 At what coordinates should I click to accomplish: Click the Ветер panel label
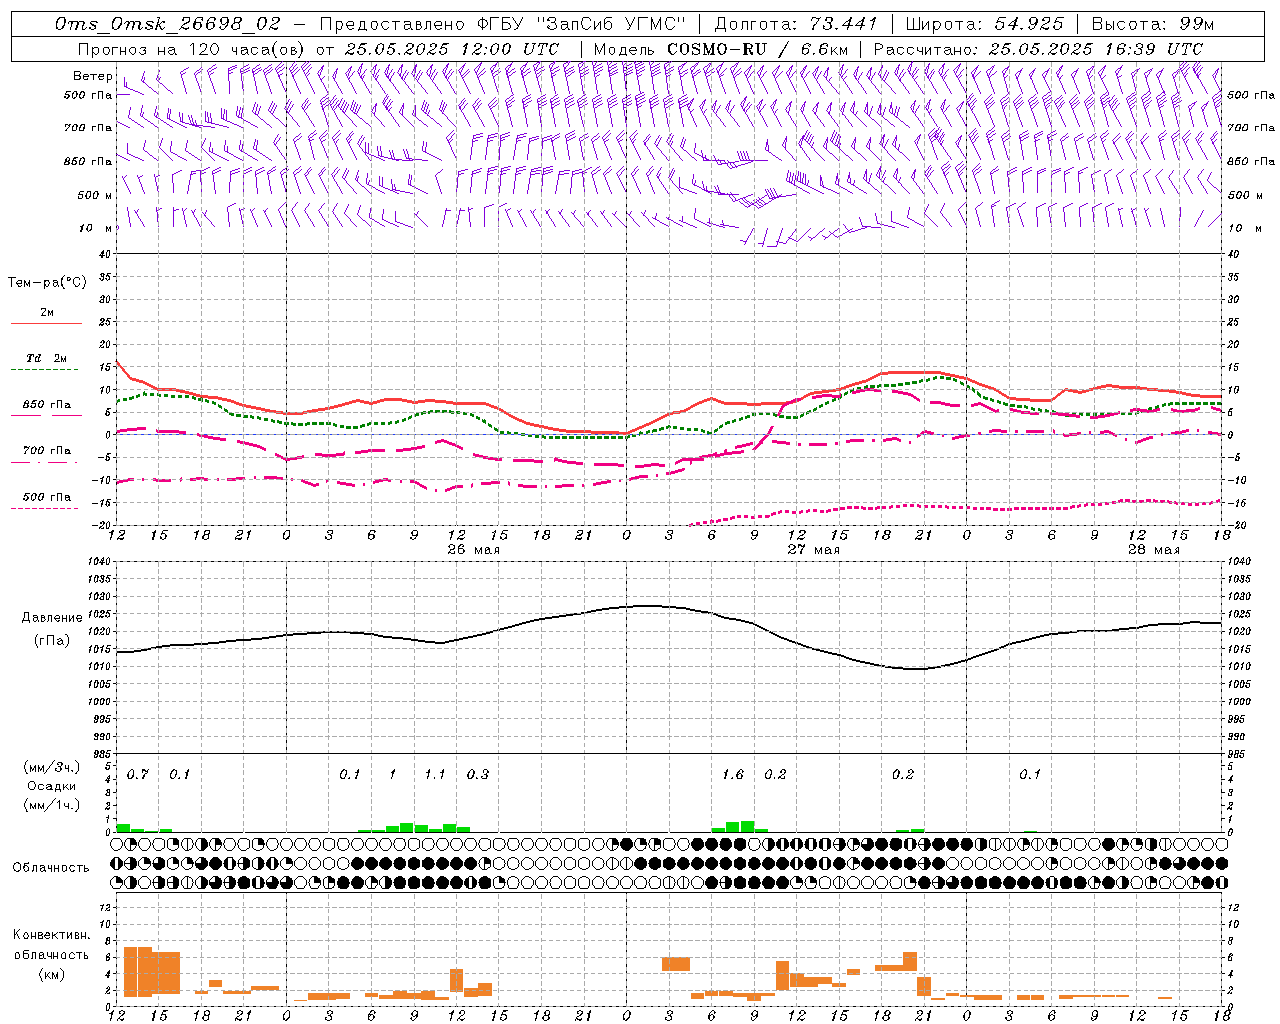coord(92,76)
